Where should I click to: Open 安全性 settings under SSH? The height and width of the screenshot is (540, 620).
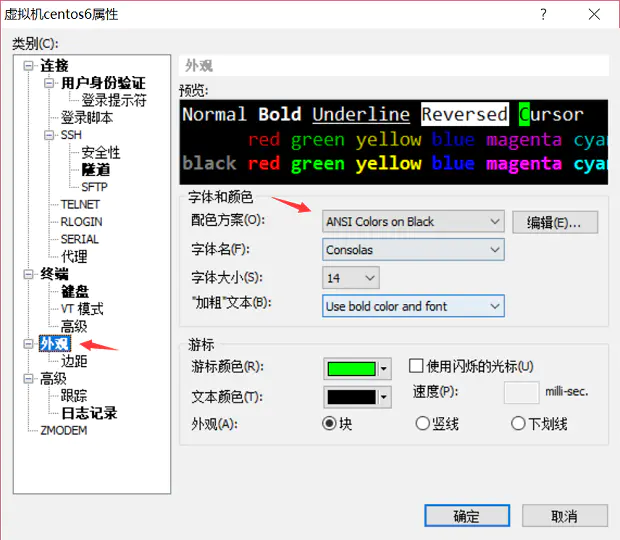(101, 153)
